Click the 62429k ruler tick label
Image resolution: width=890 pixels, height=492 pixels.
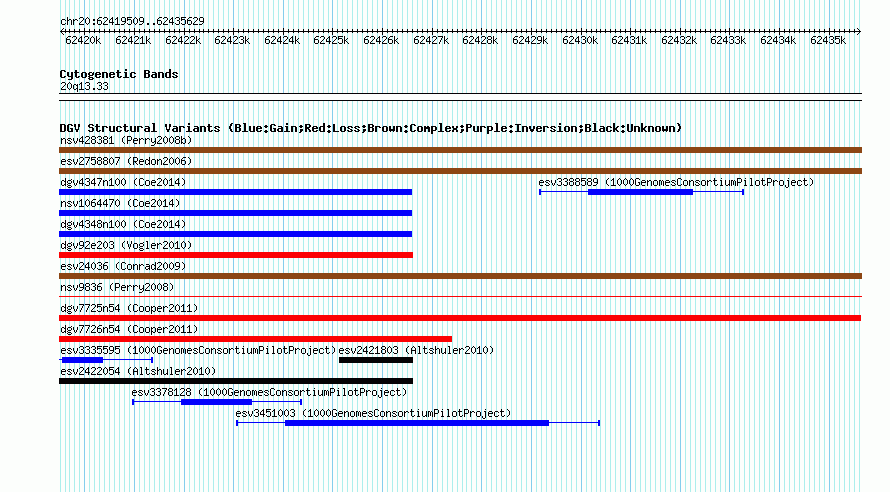(x=530, y=40)
